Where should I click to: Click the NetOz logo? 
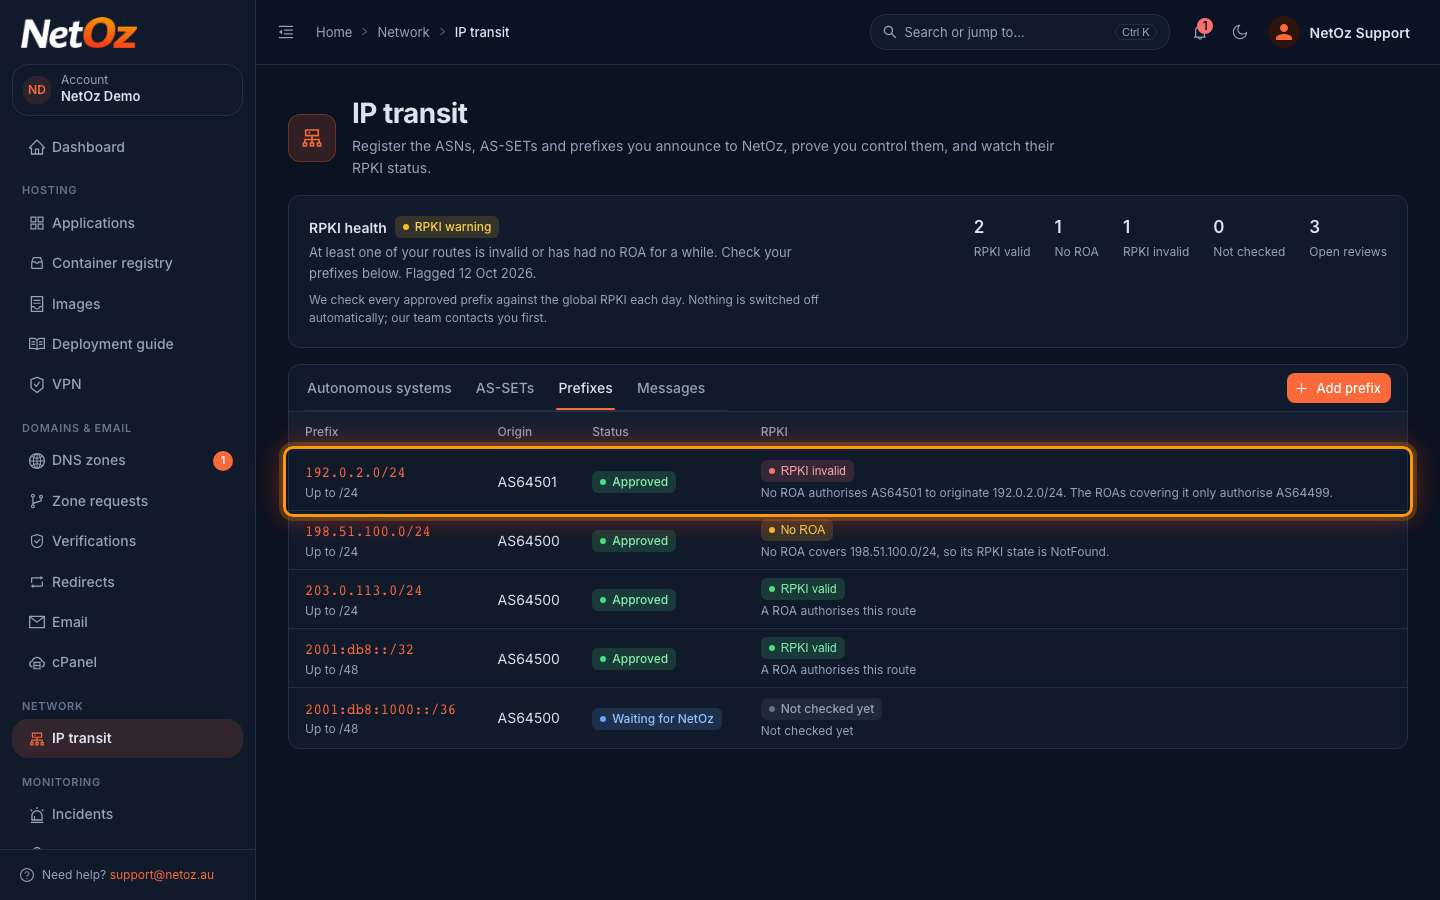point(79,34)
